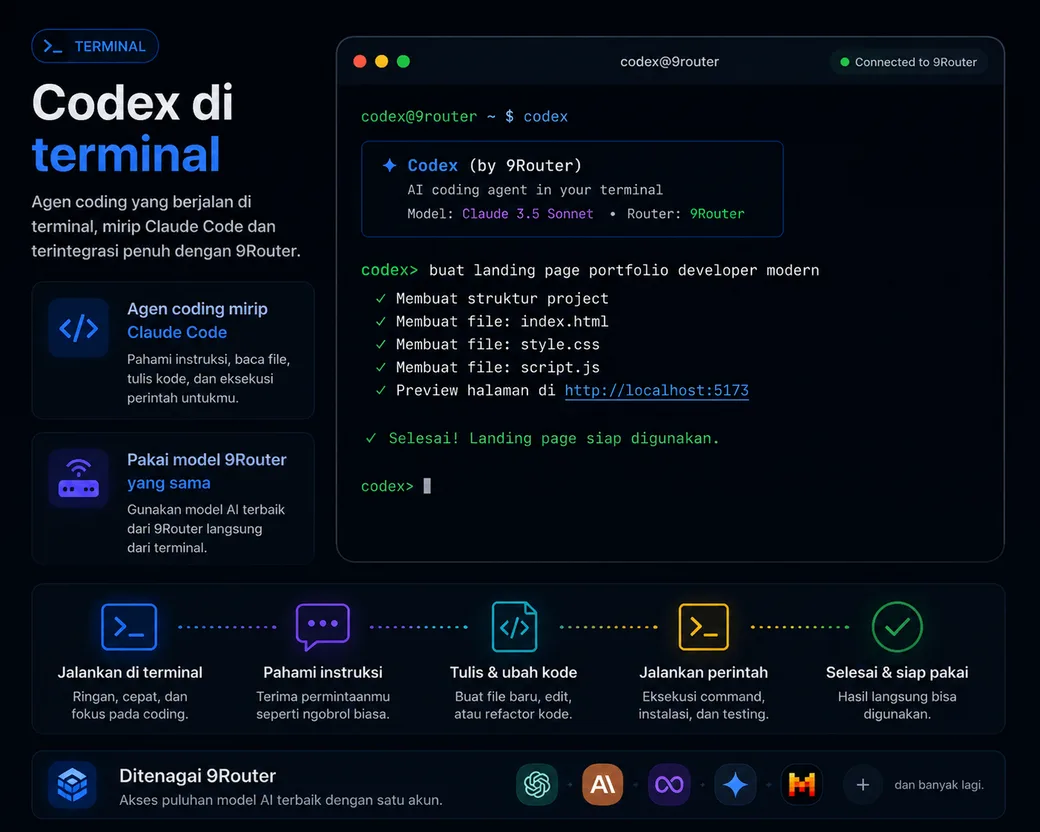Click the Anthropic logo icon
The image size is (1040, 832).
[x=602, y=785]
